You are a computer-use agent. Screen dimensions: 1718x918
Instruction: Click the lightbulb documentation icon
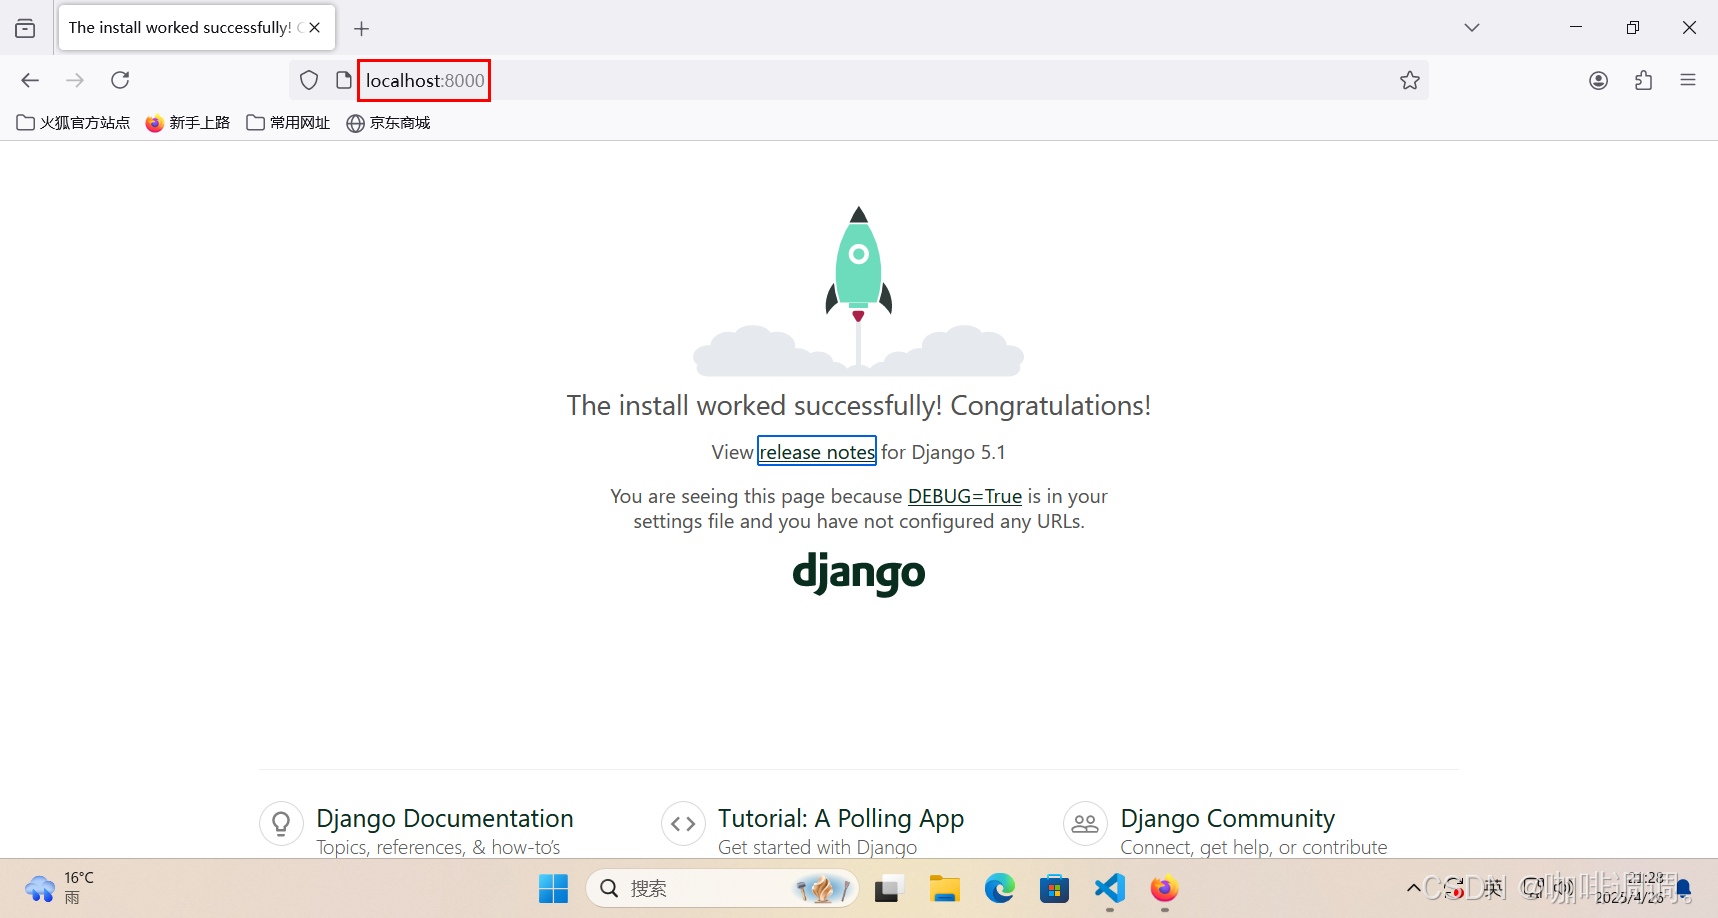pos(281,824)
